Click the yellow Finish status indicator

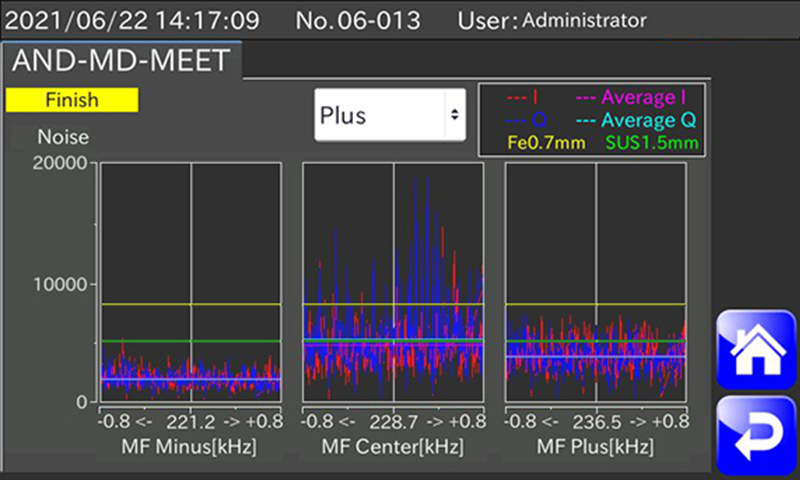72,99
